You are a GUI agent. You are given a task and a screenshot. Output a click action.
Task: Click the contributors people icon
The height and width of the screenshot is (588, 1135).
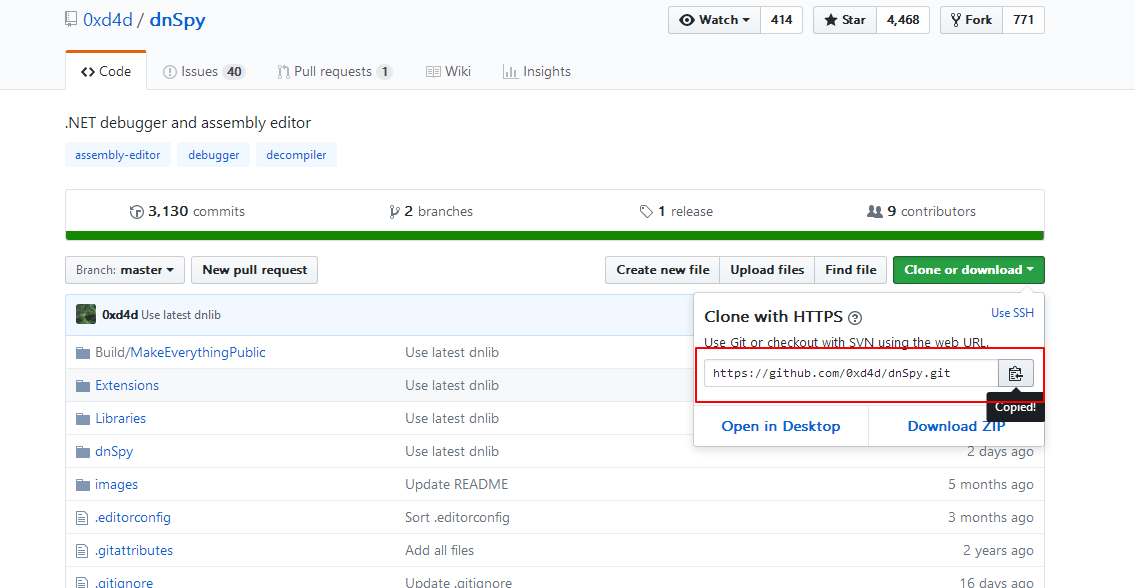[874, 211]
